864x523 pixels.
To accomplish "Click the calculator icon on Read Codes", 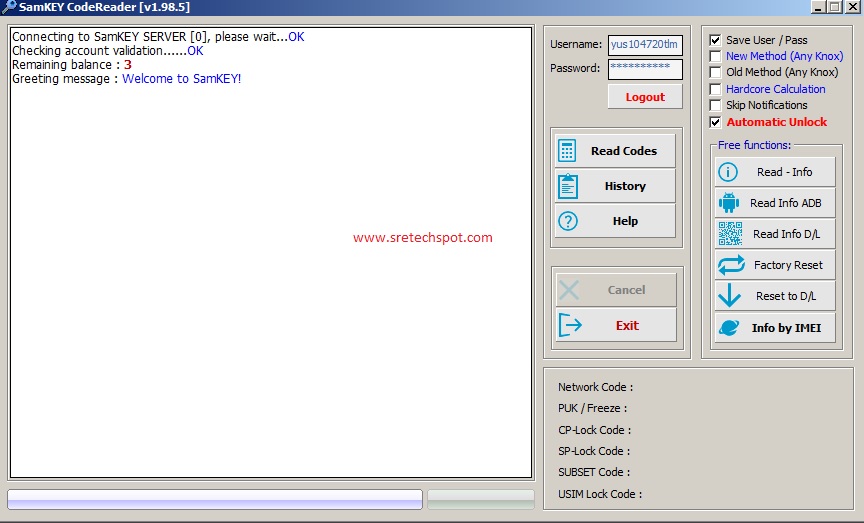I will tap(567, 150).
